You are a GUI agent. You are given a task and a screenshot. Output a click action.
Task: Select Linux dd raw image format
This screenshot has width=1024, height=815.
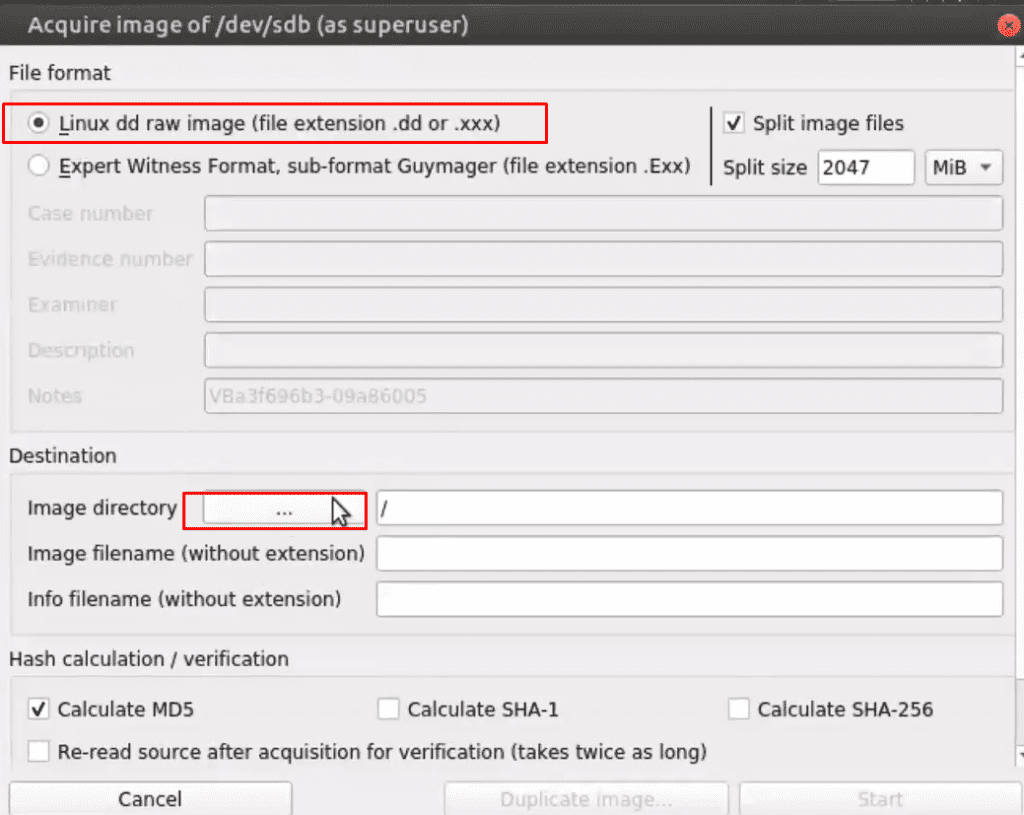pyautogui.click(x=39, y=123)
